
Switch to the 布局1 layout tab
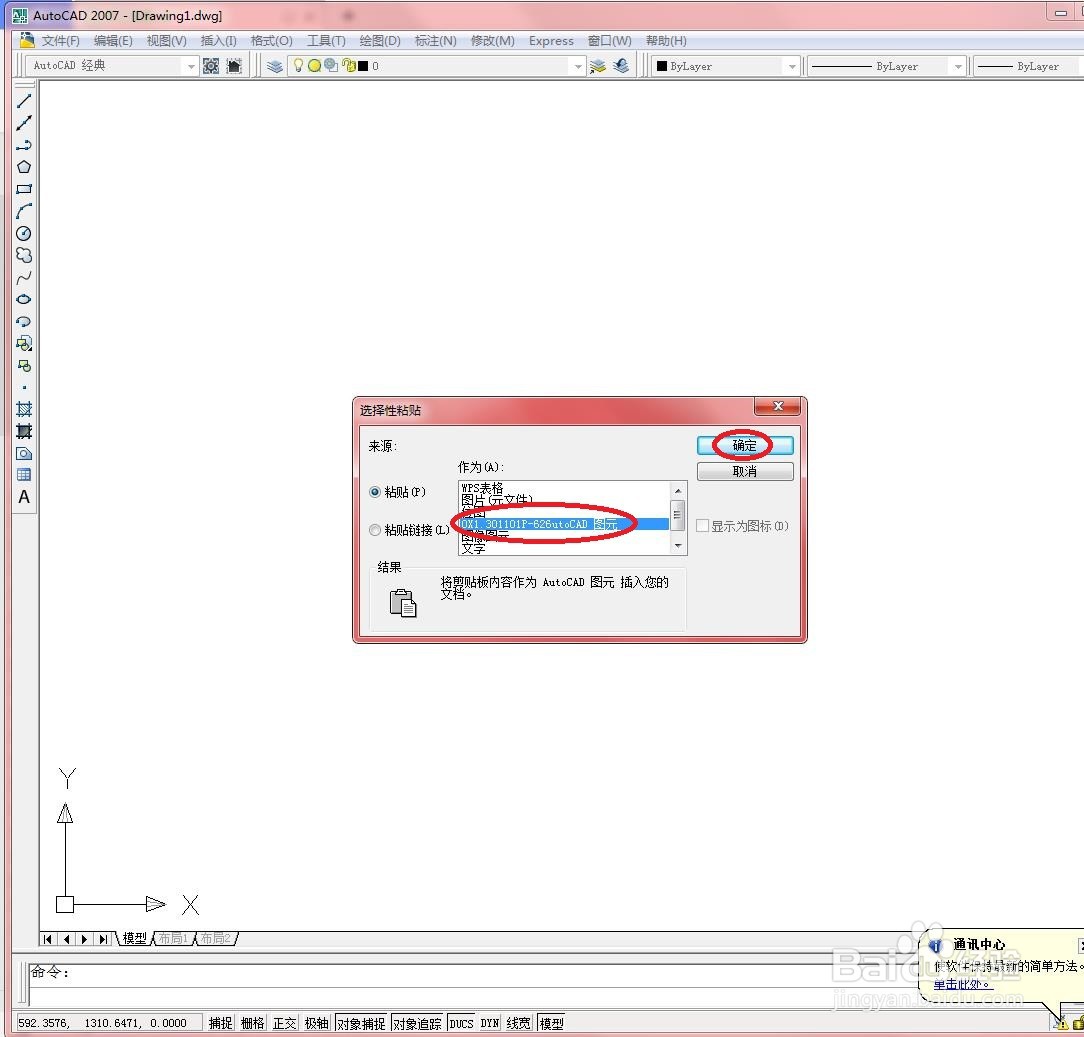173,938
